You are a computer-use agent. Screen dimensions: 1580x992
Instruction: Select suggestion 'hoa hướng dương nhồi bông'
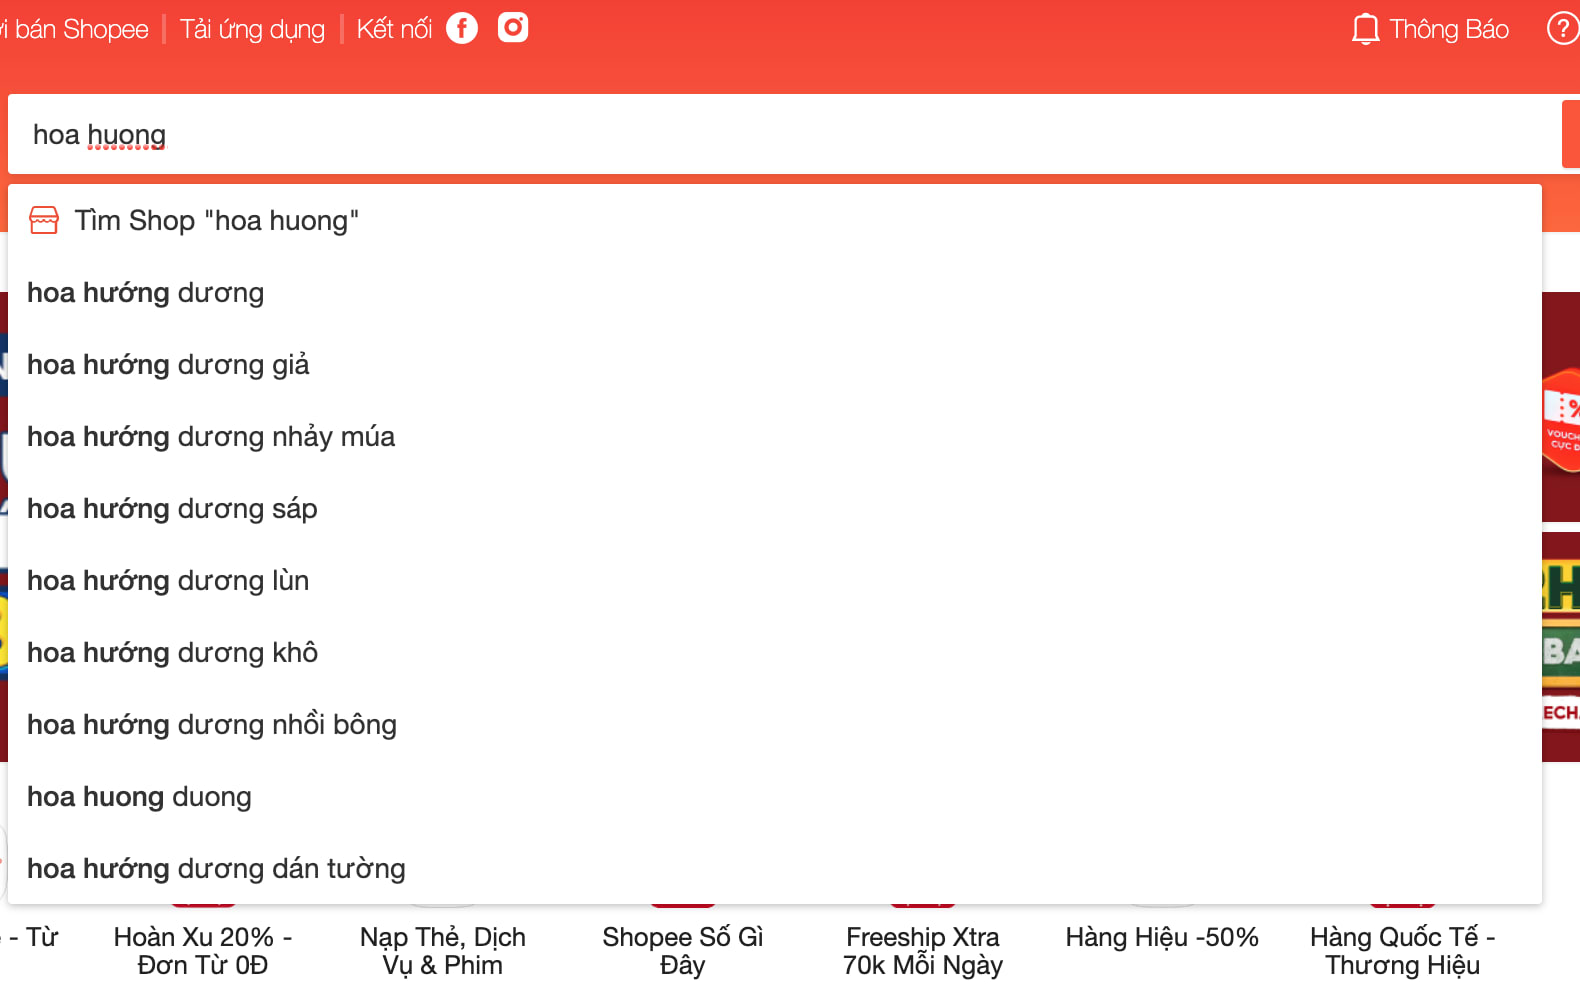775,724
